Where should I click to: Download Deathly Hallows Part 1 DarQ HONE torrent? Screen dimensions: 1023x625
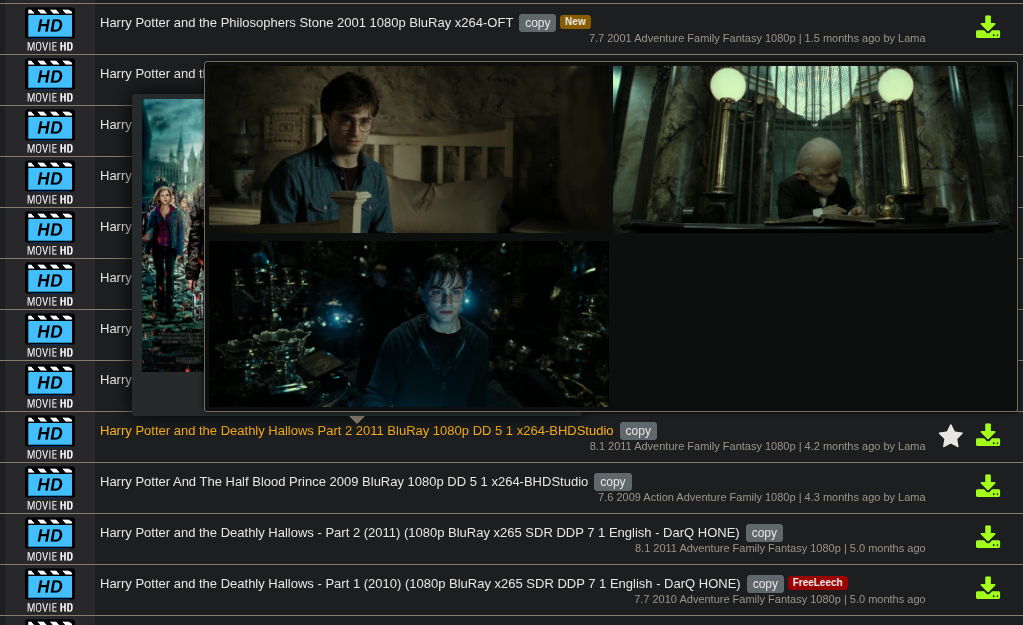[x=988, y=588]
